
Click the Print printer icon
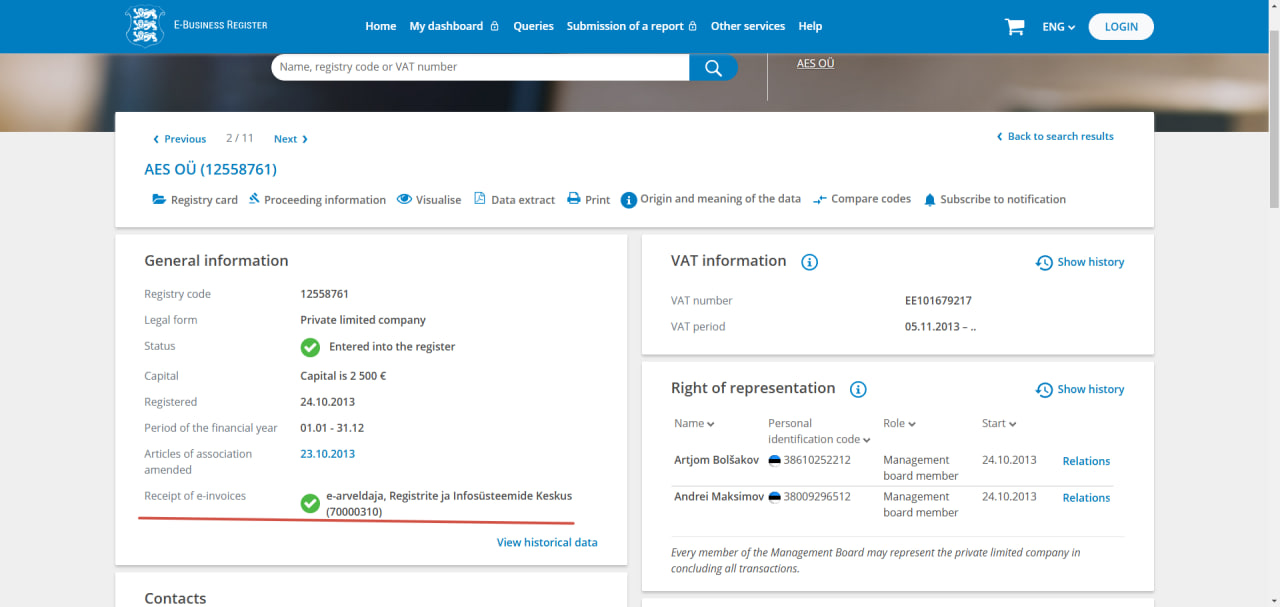click(x=574, y=198)
